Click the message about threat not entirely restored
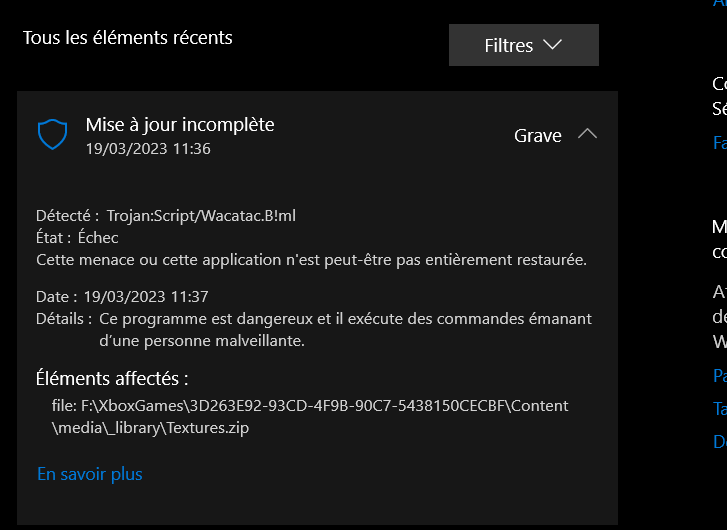727x530 pixels. click(x=311, y=260)
